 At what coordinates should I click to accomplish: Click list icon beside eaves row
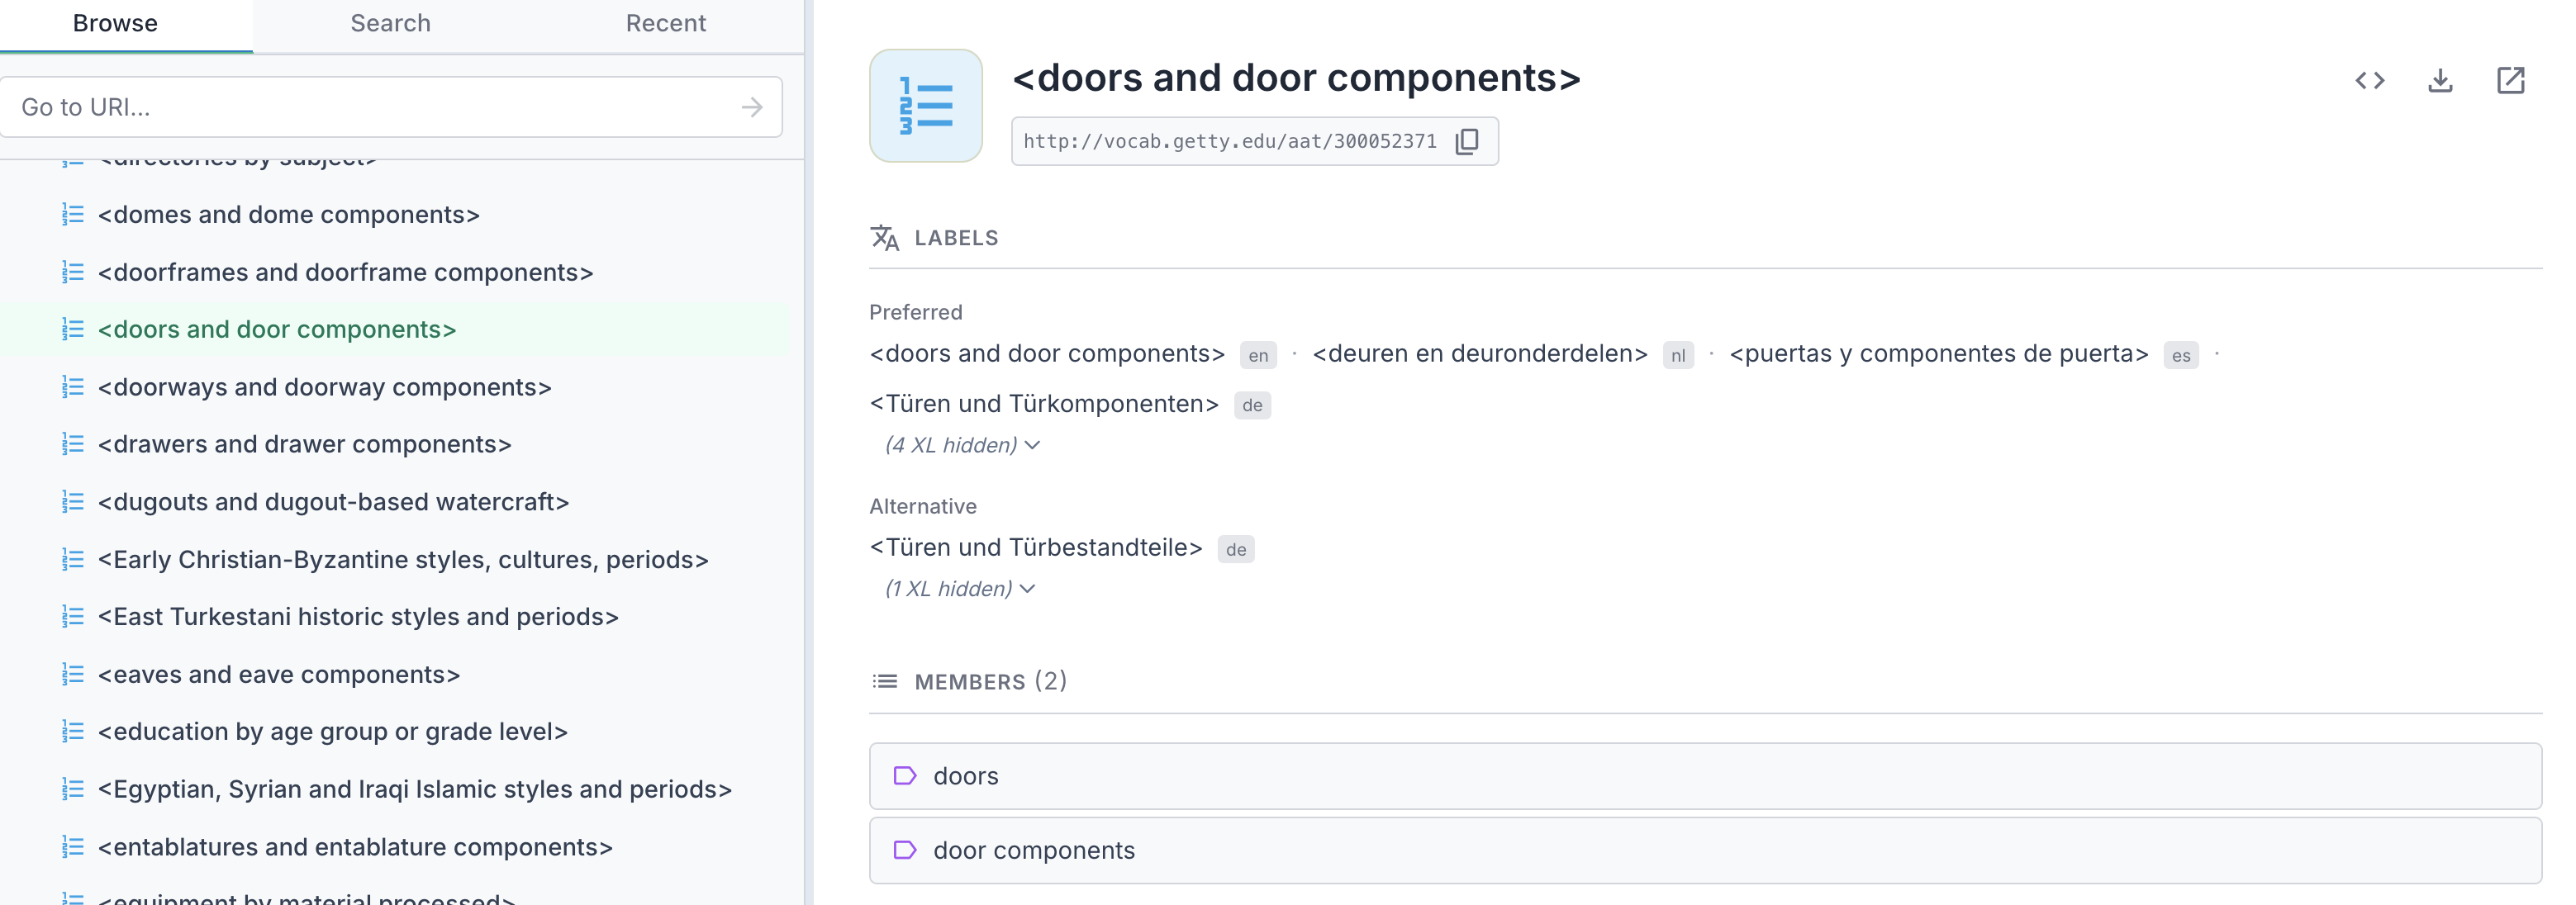pos(72,674)
